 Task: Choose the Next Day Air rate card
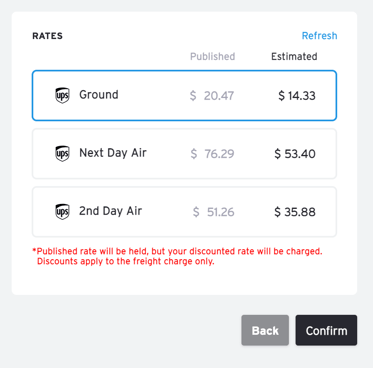tap(184, 154)
